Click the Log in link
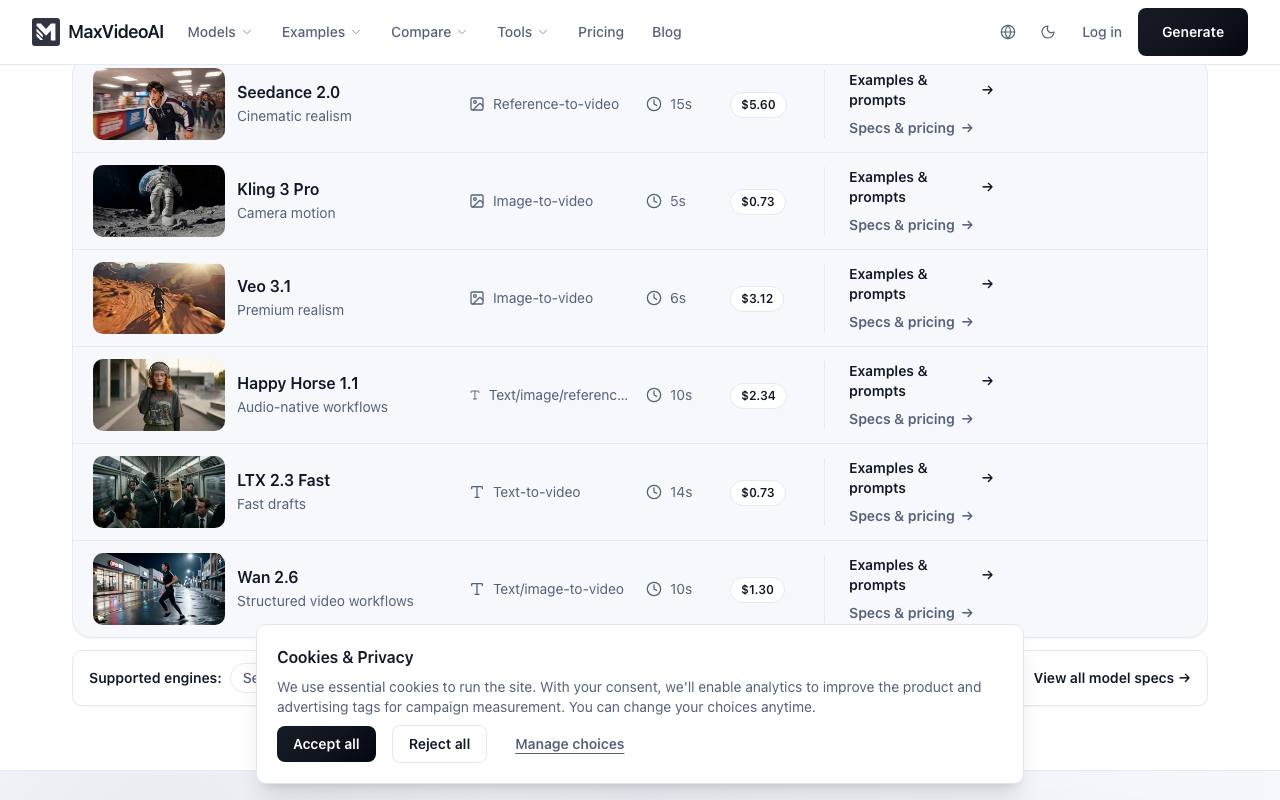Screen dimensions: 1280x800 point(1102,32)
